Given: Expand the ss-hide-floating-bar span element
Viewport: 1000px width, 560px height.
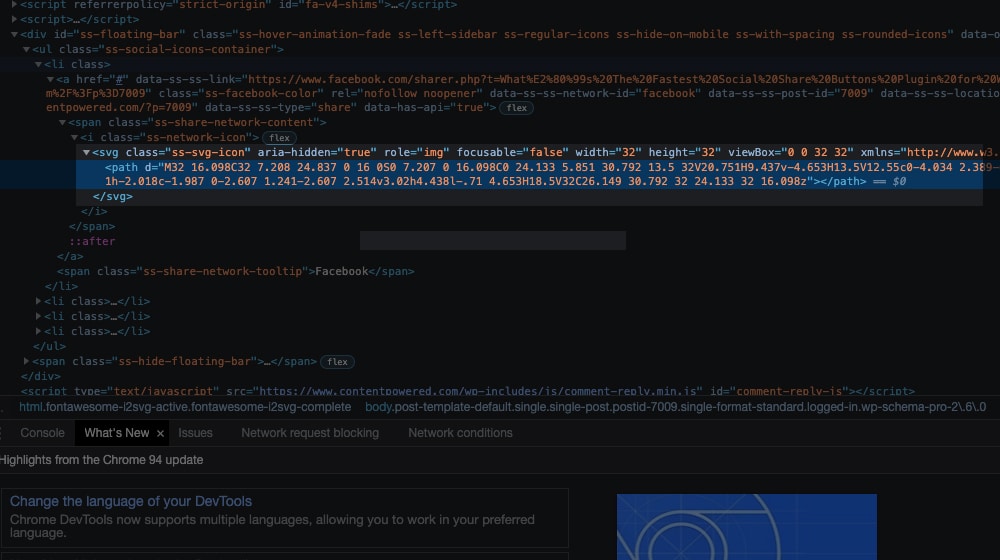Looking at the screenshot, I should 26,361.
